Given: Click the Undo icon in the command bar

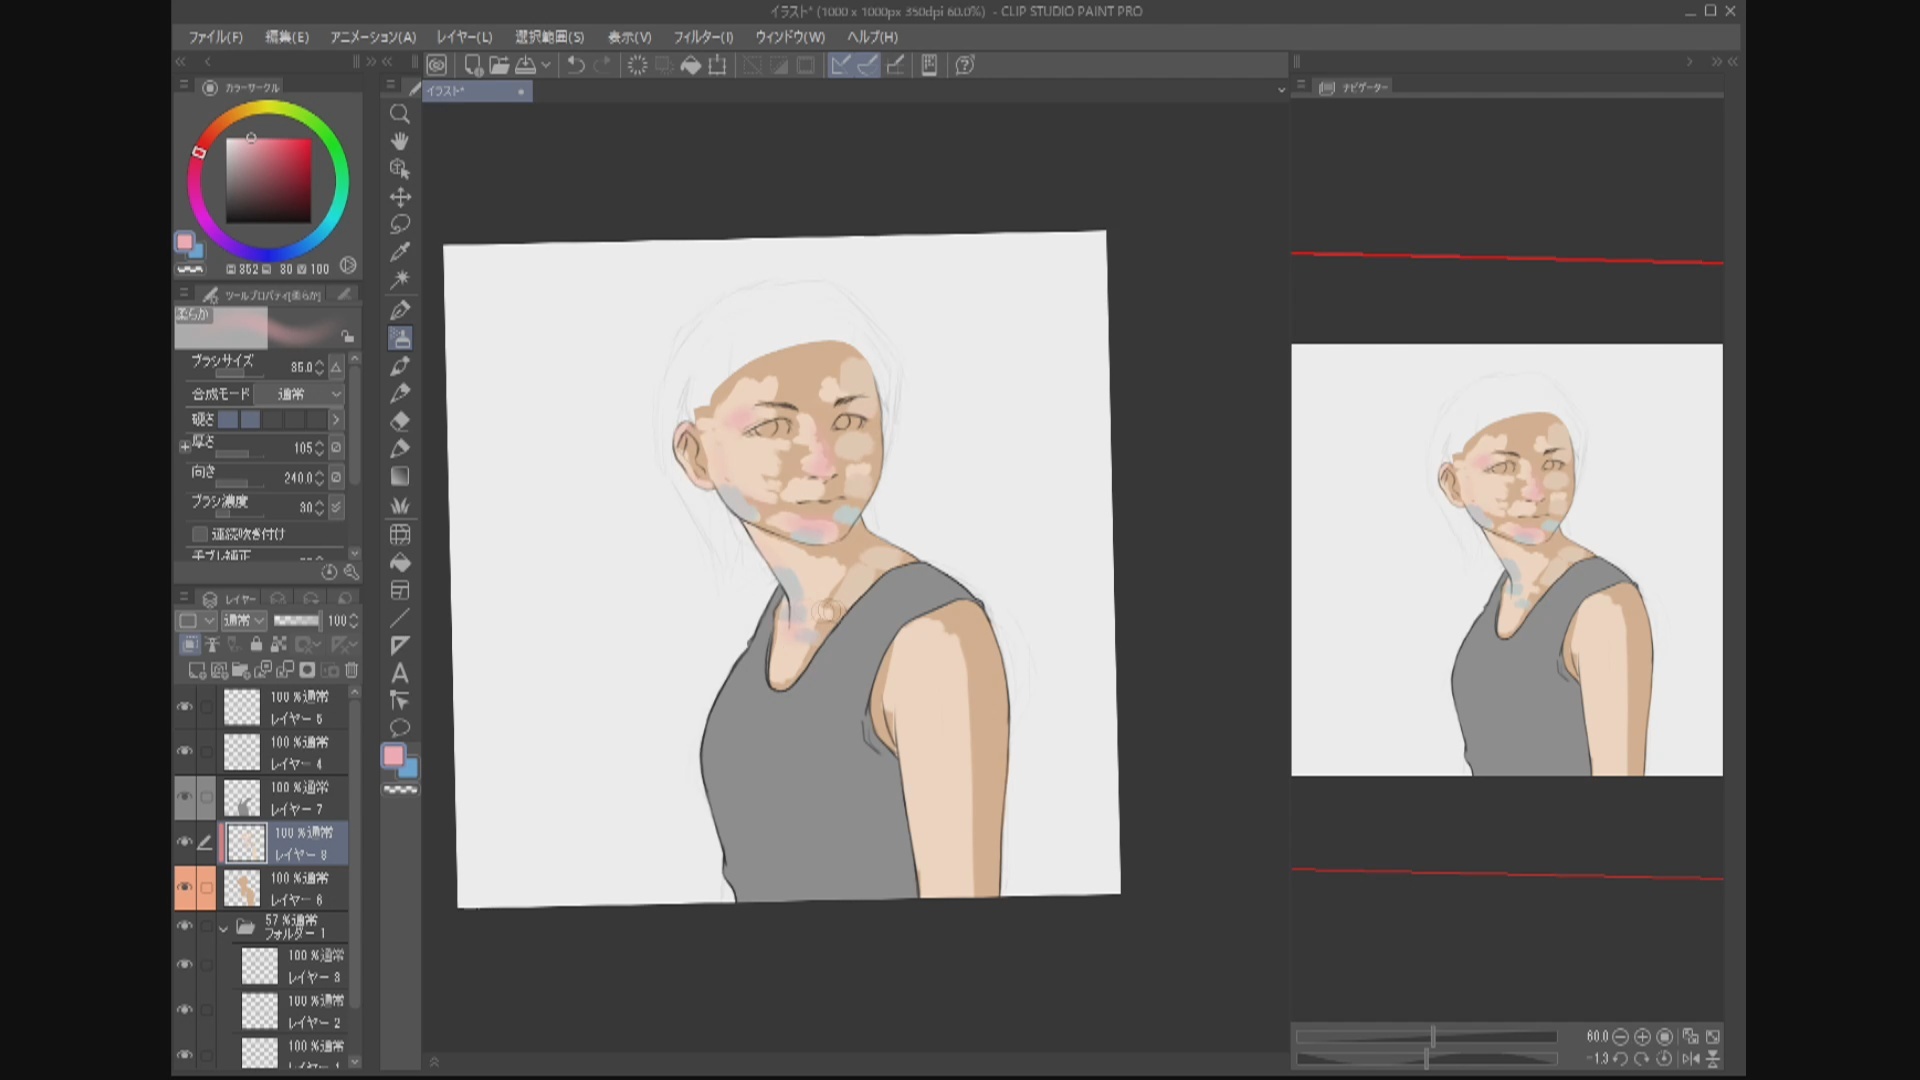Looking at the screenshot, I should click(x=574, y=65).
